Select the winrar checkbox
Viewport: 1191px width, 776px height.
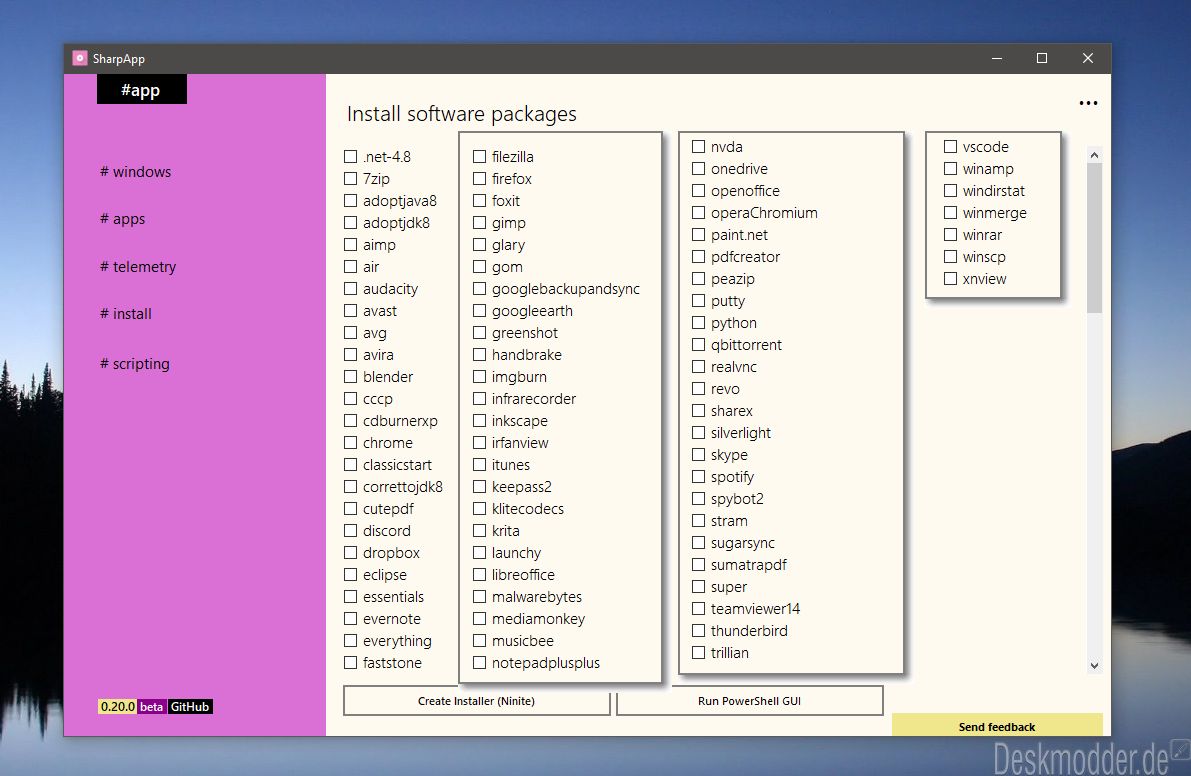[950, 235]
